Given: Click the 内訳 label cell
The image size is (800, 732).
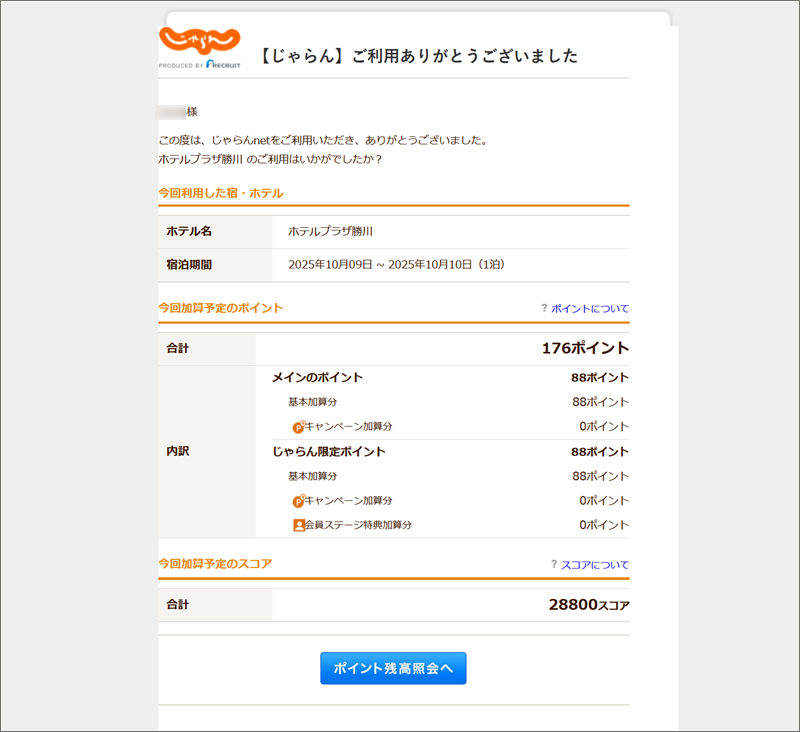Looking at the screenshot, I should coord(178,452).
